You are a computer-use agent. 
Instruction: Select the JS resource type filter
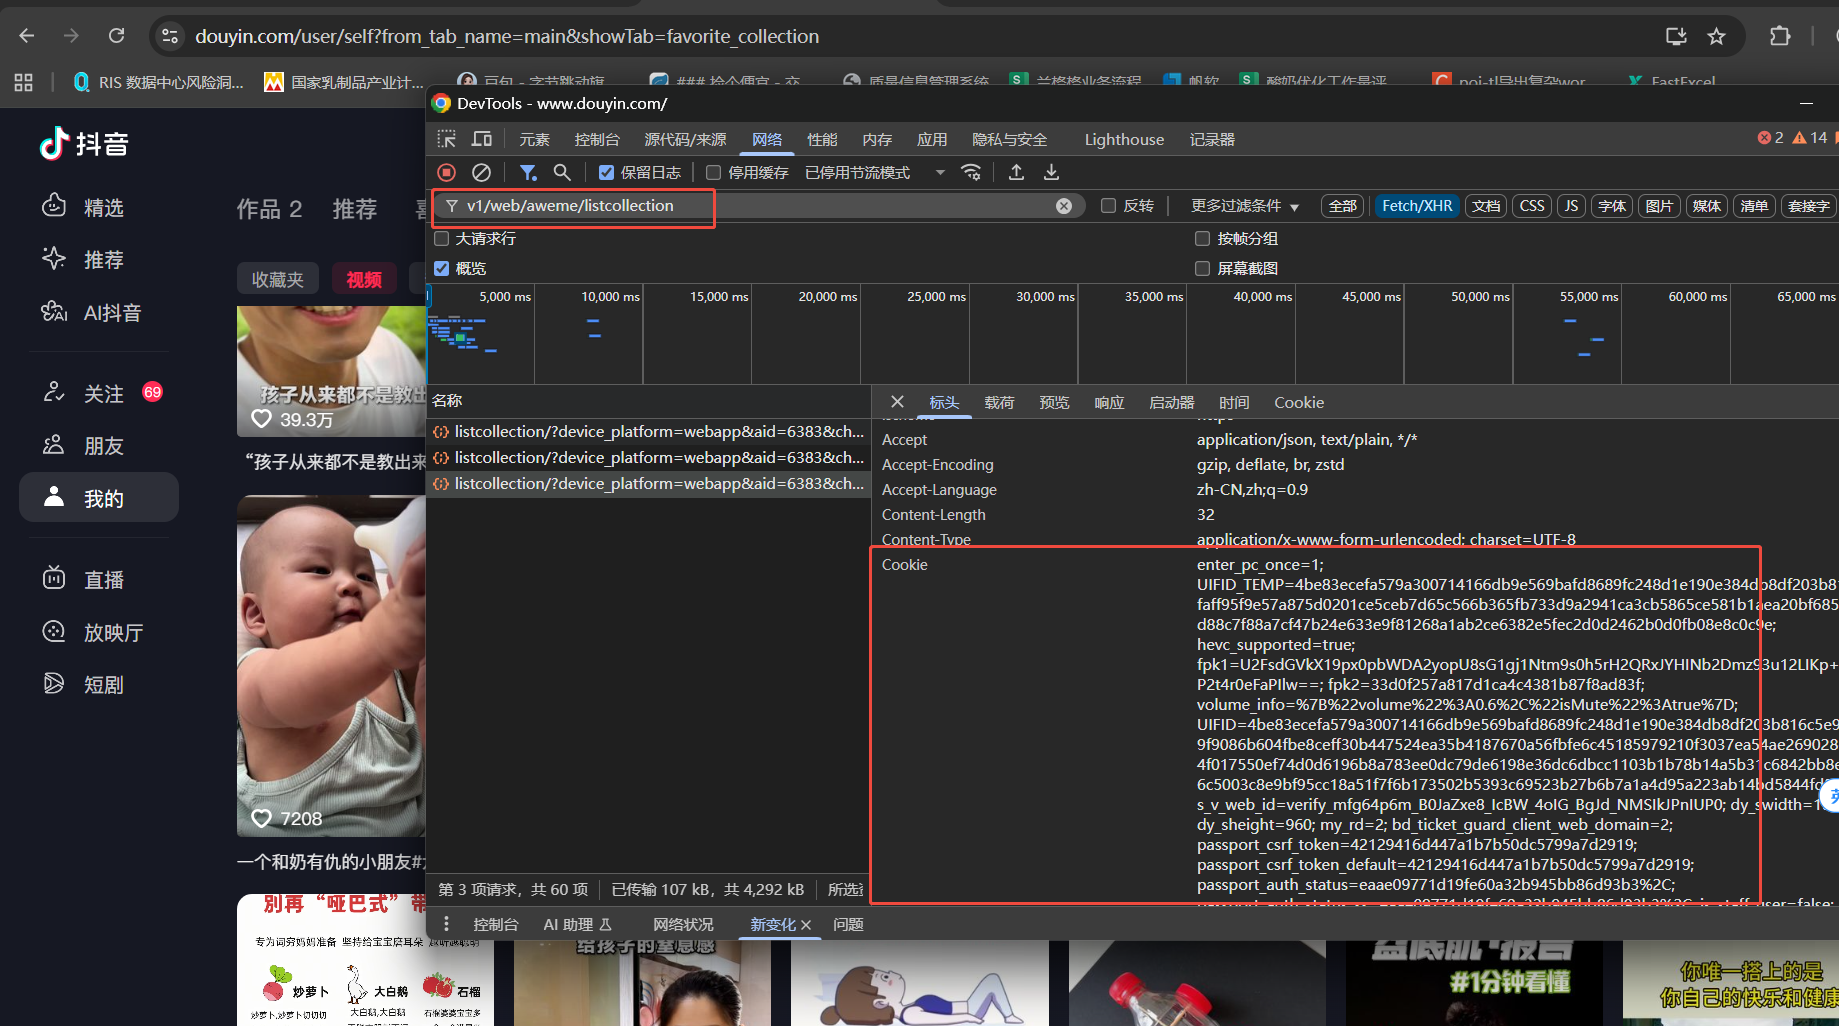click(x=1571, y=206)
